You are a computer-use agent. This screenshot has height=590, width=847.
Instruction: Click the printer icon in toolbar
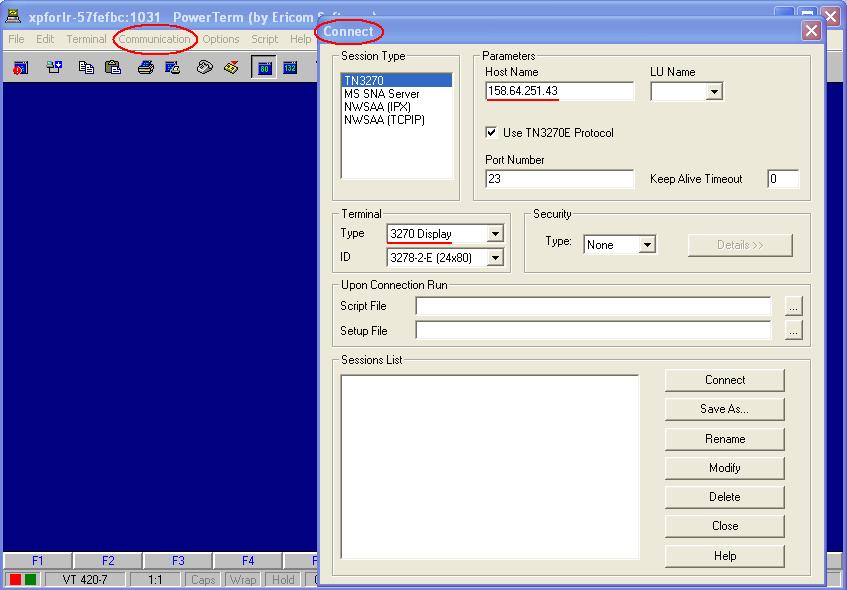point(146,68)
